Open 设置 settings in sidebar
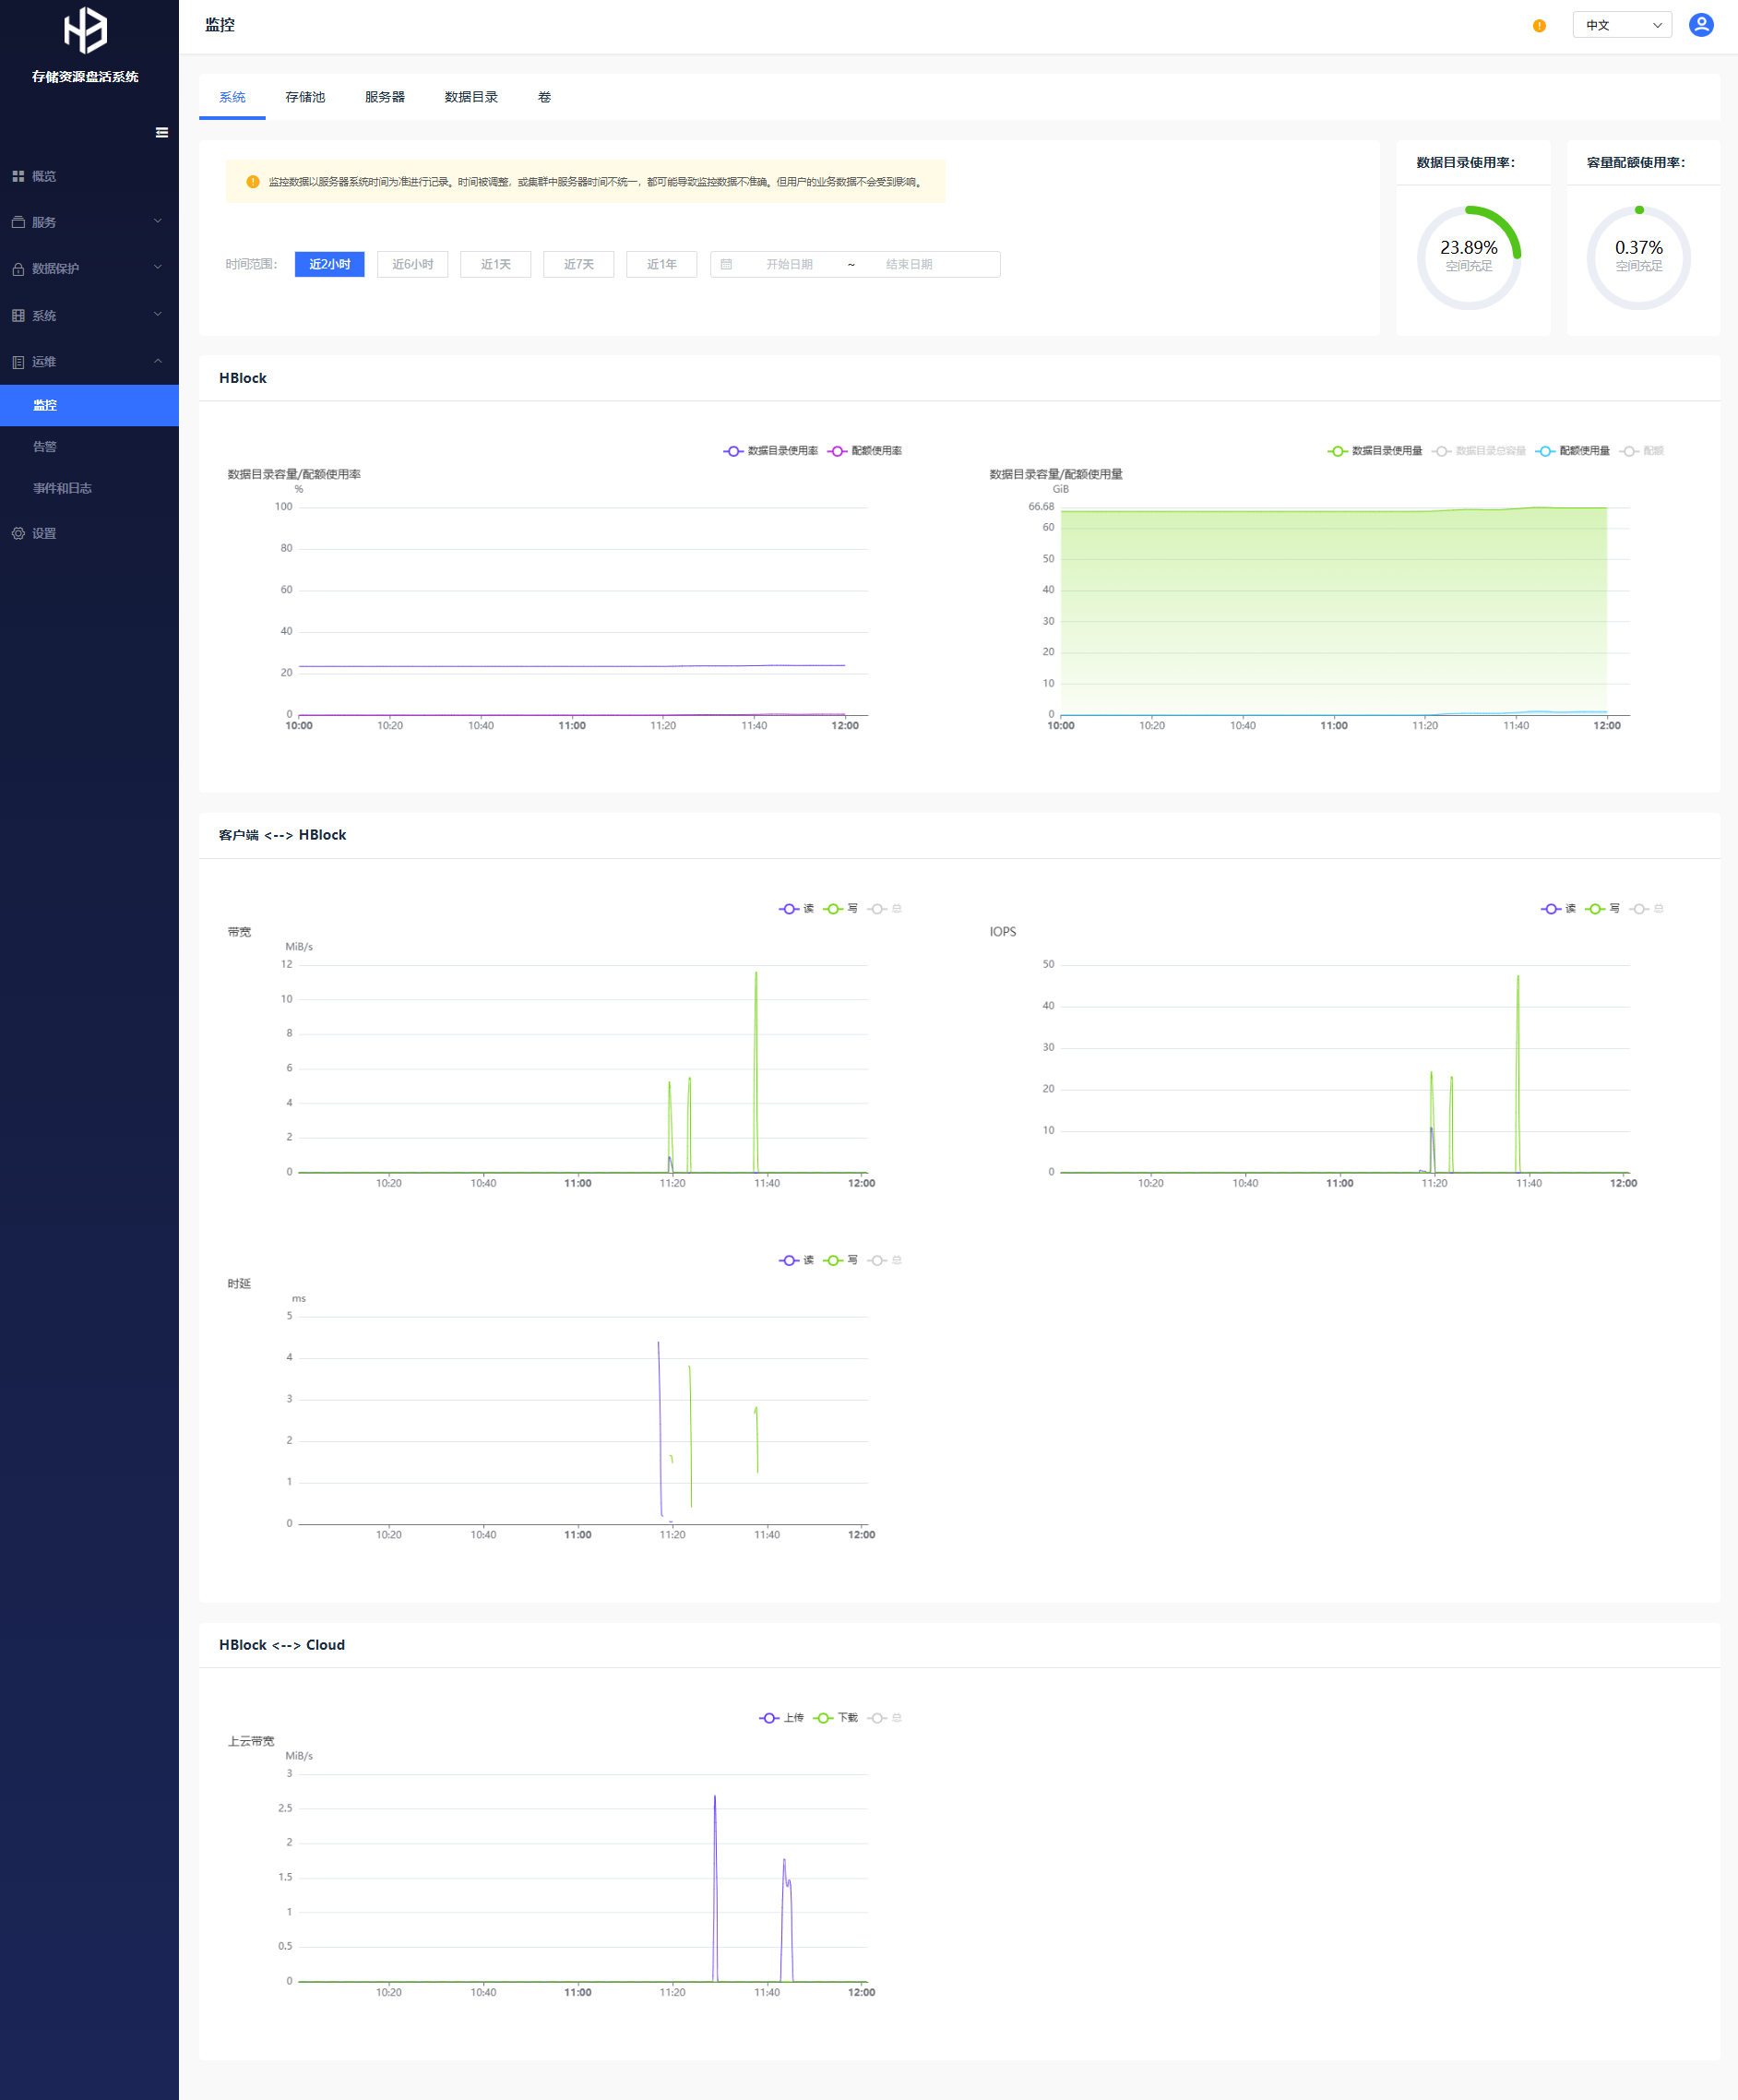 point(89,533)
